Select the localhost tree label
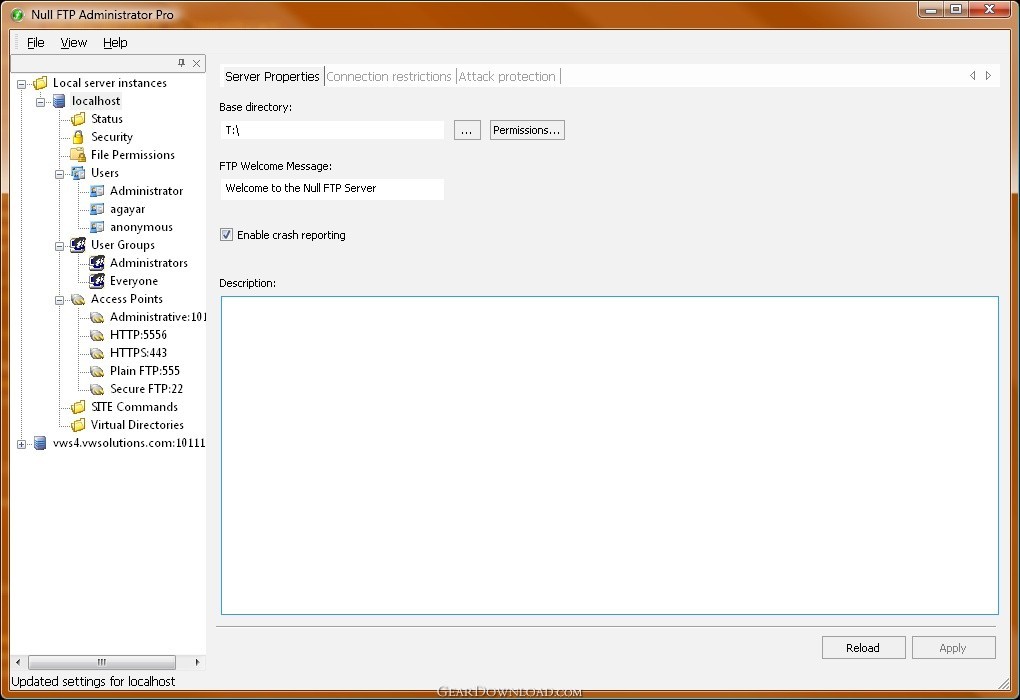Viewport: 1020px width, 700px height. point(96,101)
